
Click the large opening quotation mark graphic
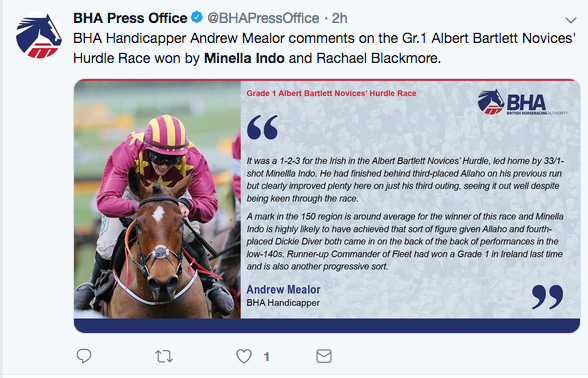pyautogui.click(x=262, y=127)
